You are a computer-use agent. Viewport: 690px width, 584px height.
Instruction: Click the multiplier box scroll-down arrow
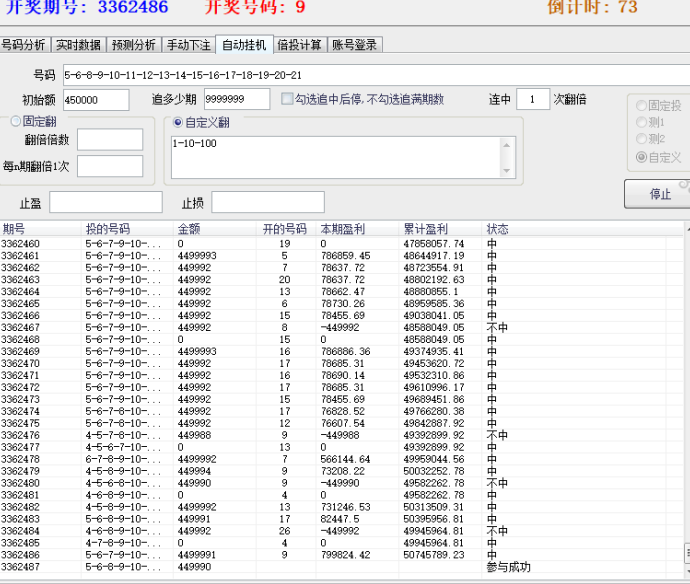(x=507, y=170)
